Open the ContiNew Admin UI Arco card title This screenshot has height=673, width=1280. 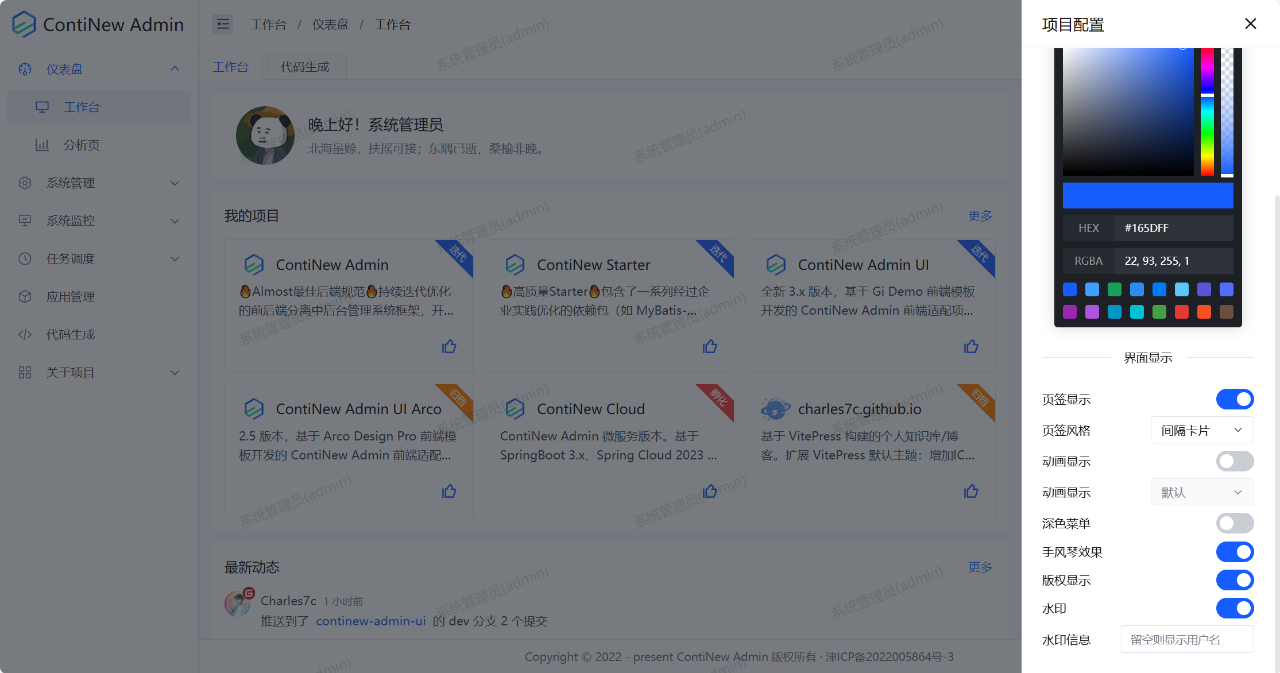pos(359,409)
